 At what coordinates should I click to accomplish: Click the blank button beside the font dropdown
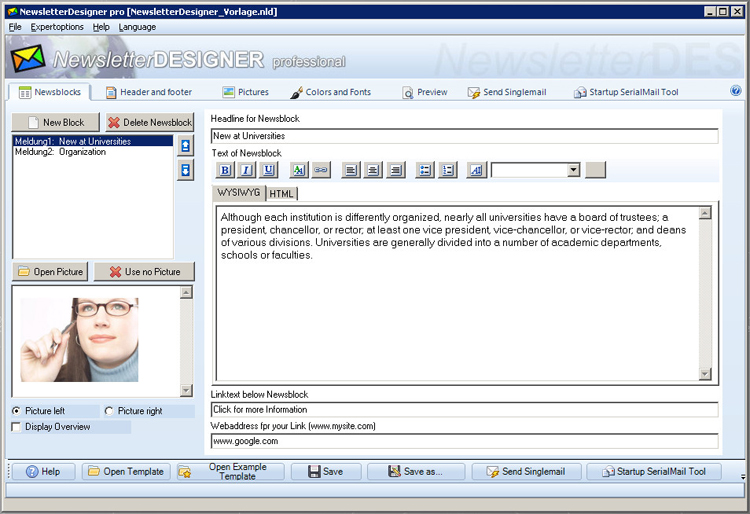pos(596,170)
